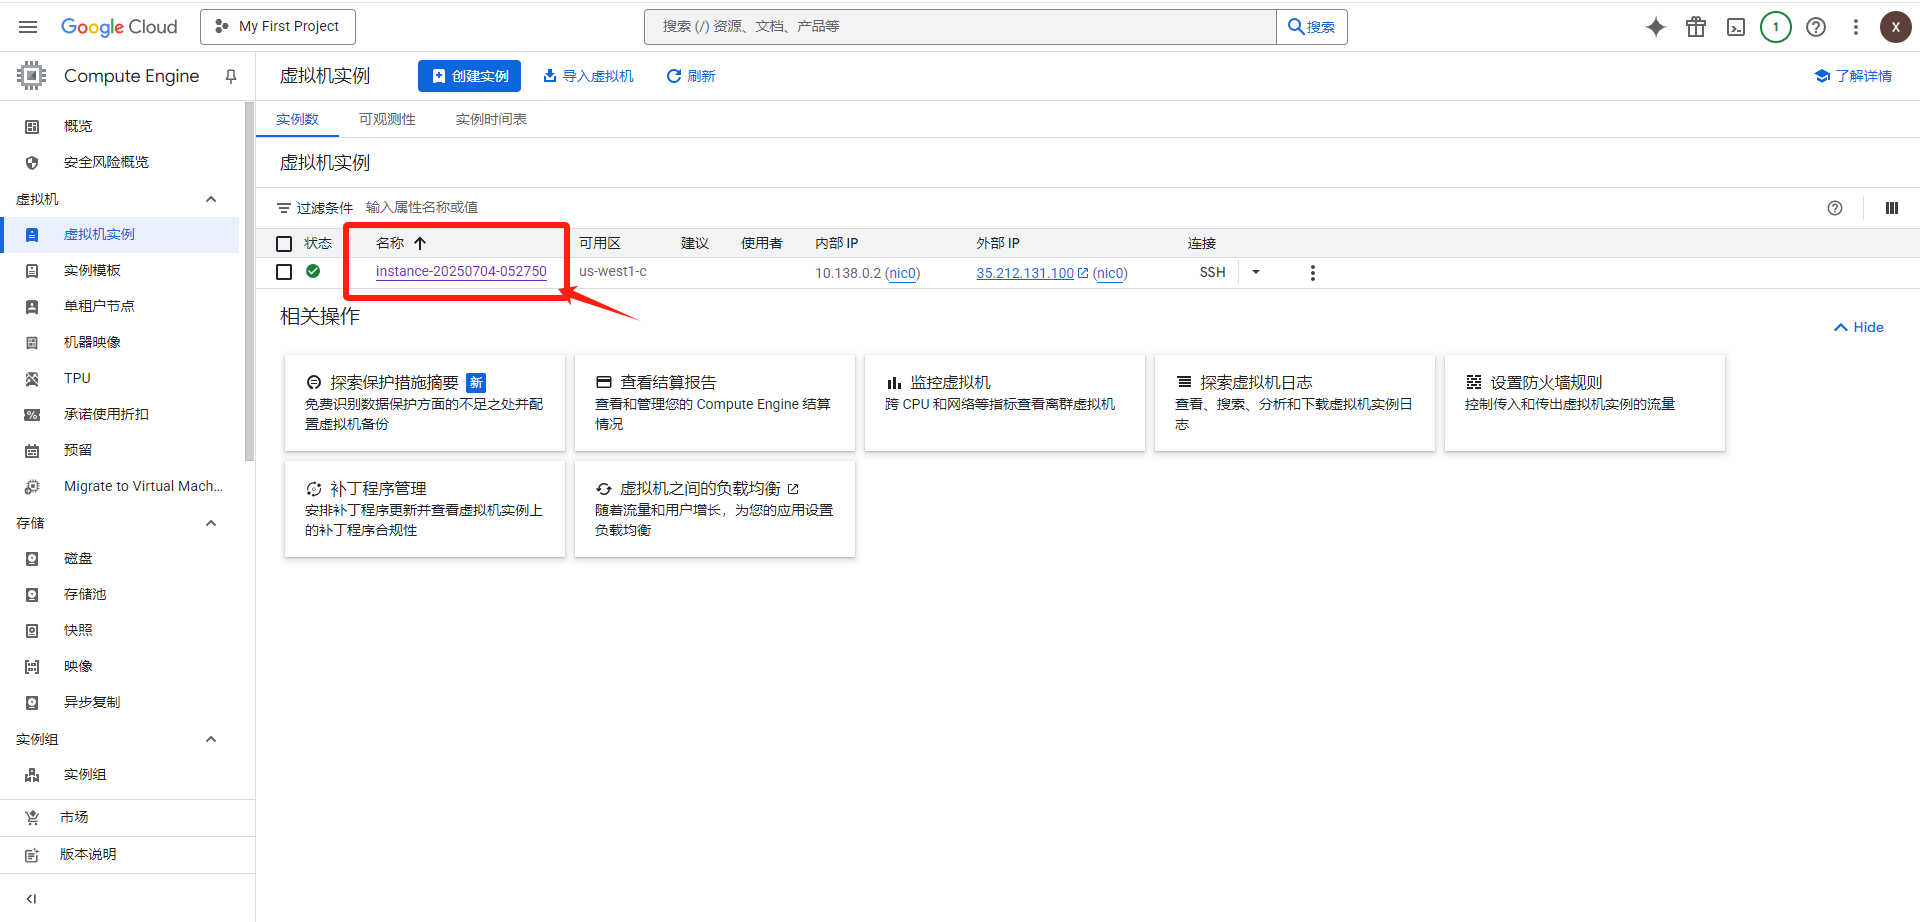Open the 设置防火墙规则 card
The height and width of the screenshot is (922, 1920).
pyautogui.click(x=1585, y=402)
